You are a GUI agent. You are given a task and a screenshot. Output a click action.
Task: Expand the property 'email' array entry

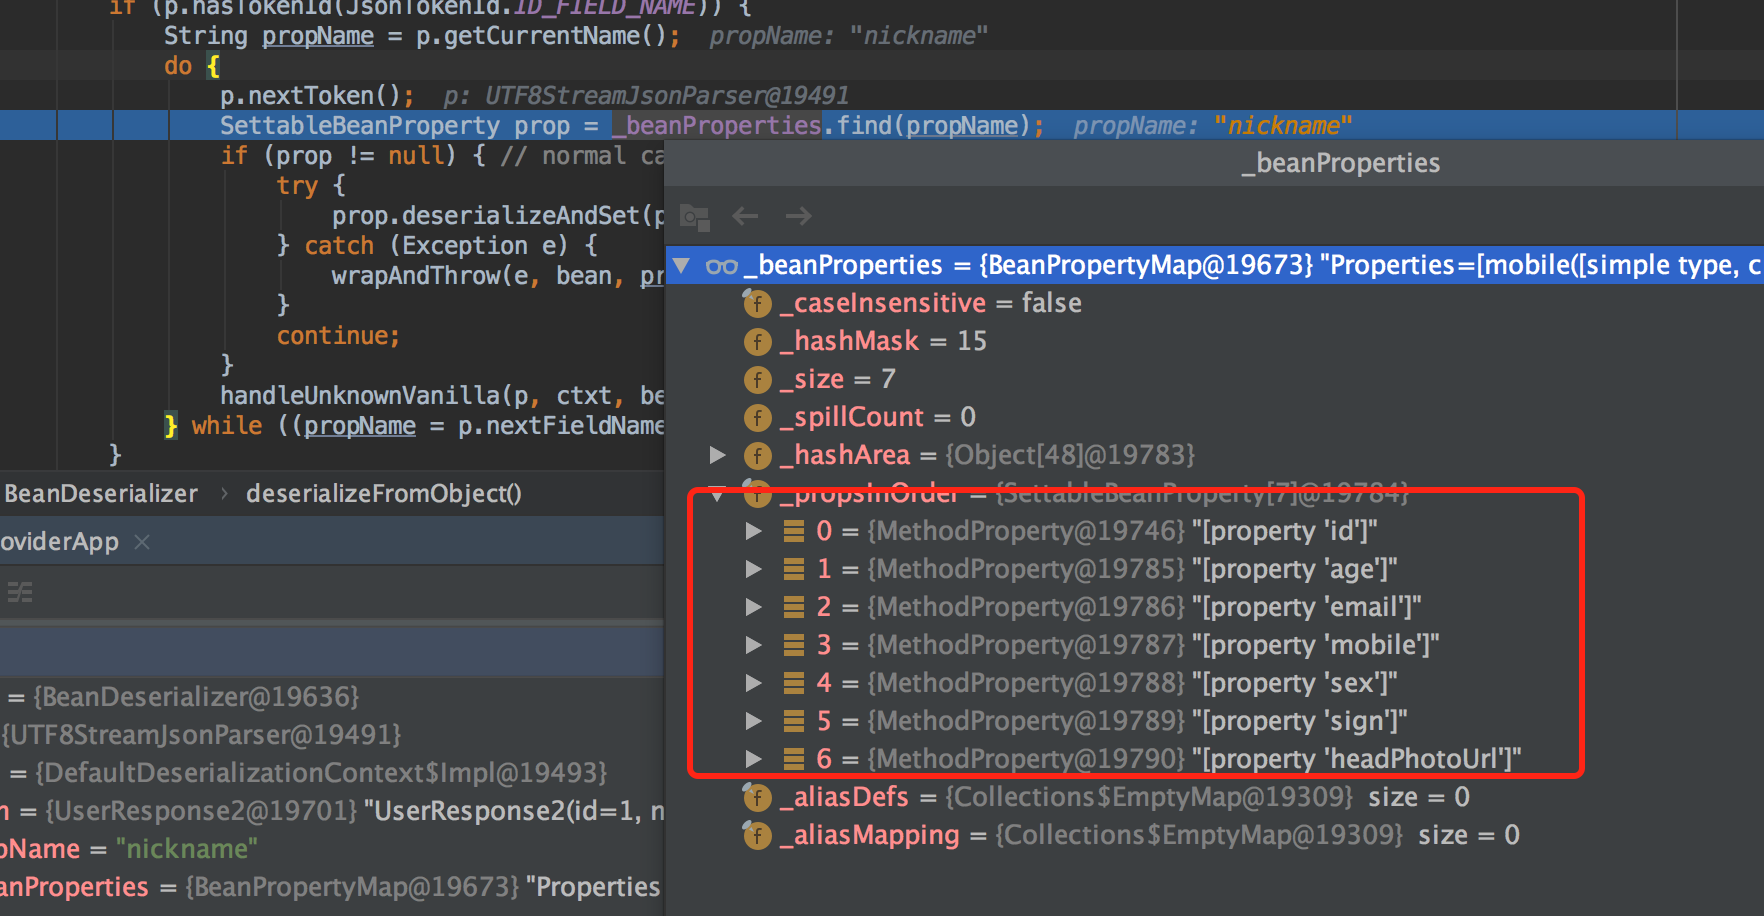pos(754,607)
